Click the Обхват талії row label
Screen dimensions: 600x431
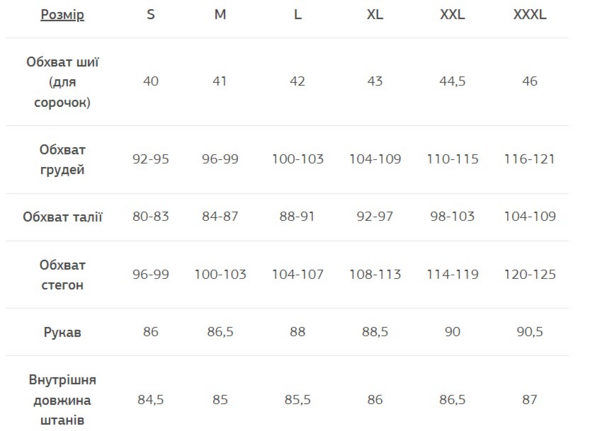pos(62,217)
